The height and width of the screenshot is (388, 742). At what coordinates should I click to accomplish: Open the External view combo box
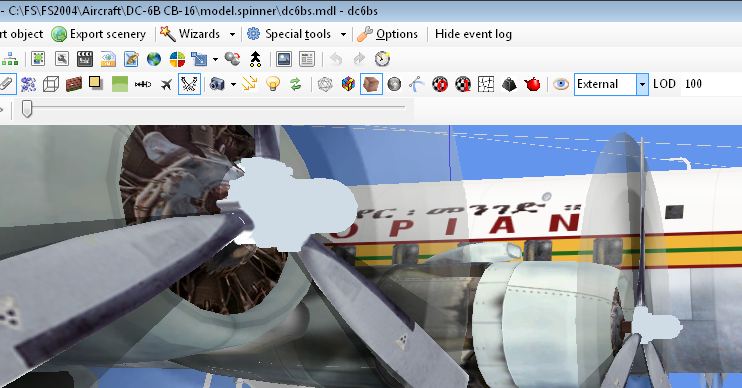(611, 84)
